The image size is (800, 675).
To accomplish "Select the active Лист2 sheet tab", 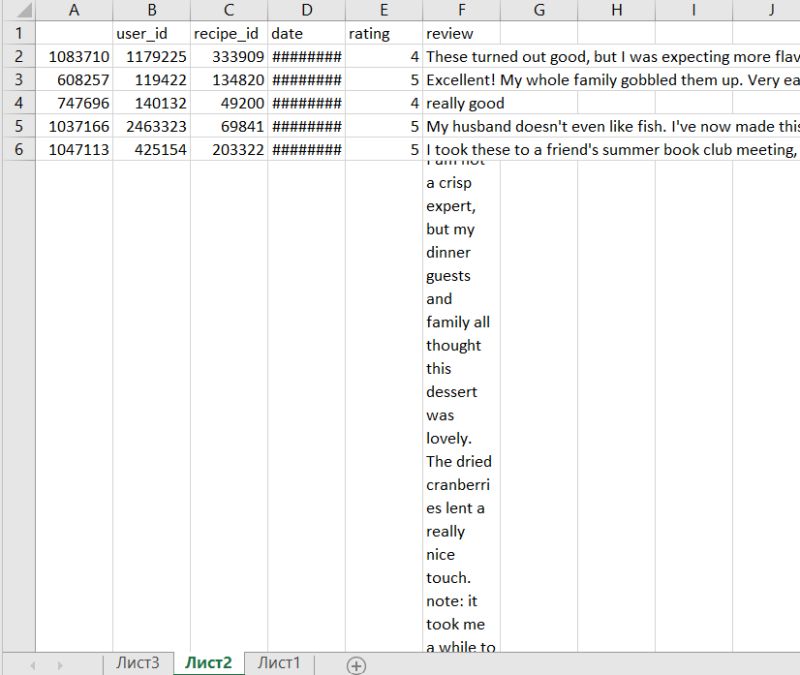I will click(207, 662).
